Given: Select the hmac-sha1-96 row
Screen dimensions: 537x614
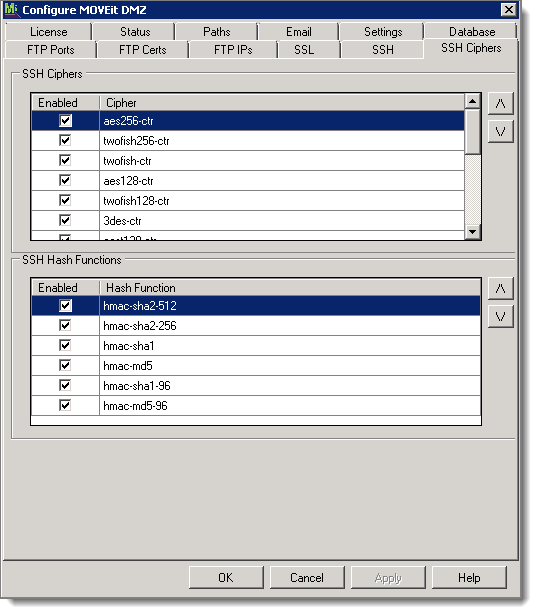Looking at the screenshot, I should click(x=256, y=385).
